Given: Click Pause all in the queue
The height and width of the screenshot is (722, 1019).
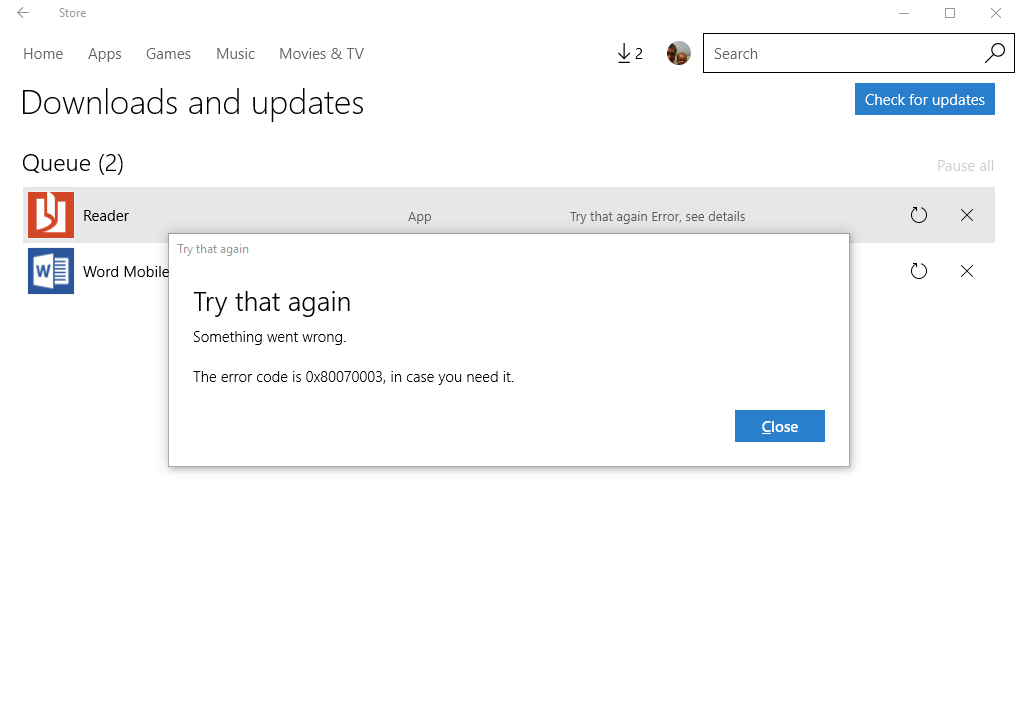Looking at the screenshot, I should 964,166.
